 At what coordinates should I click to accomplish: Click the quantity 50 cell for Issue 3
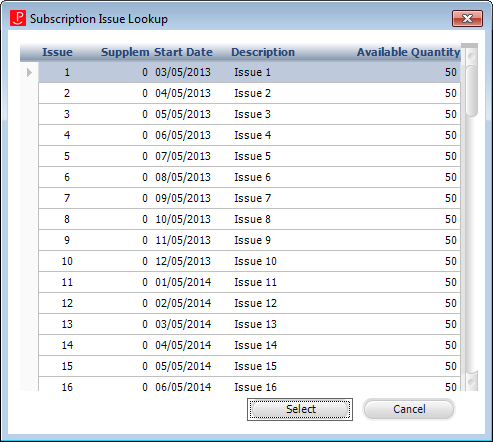click(x=450, y=114)
